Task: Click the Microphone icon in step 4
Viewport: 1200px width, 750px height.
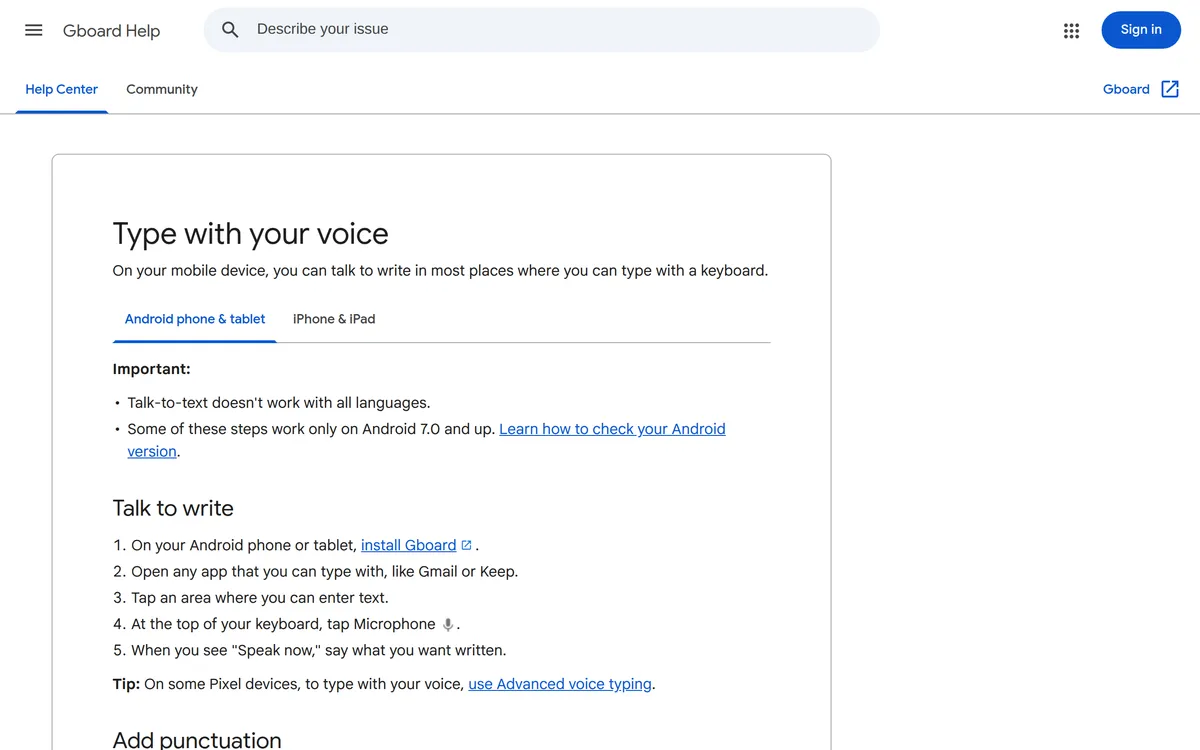Action: pos(448,624)
